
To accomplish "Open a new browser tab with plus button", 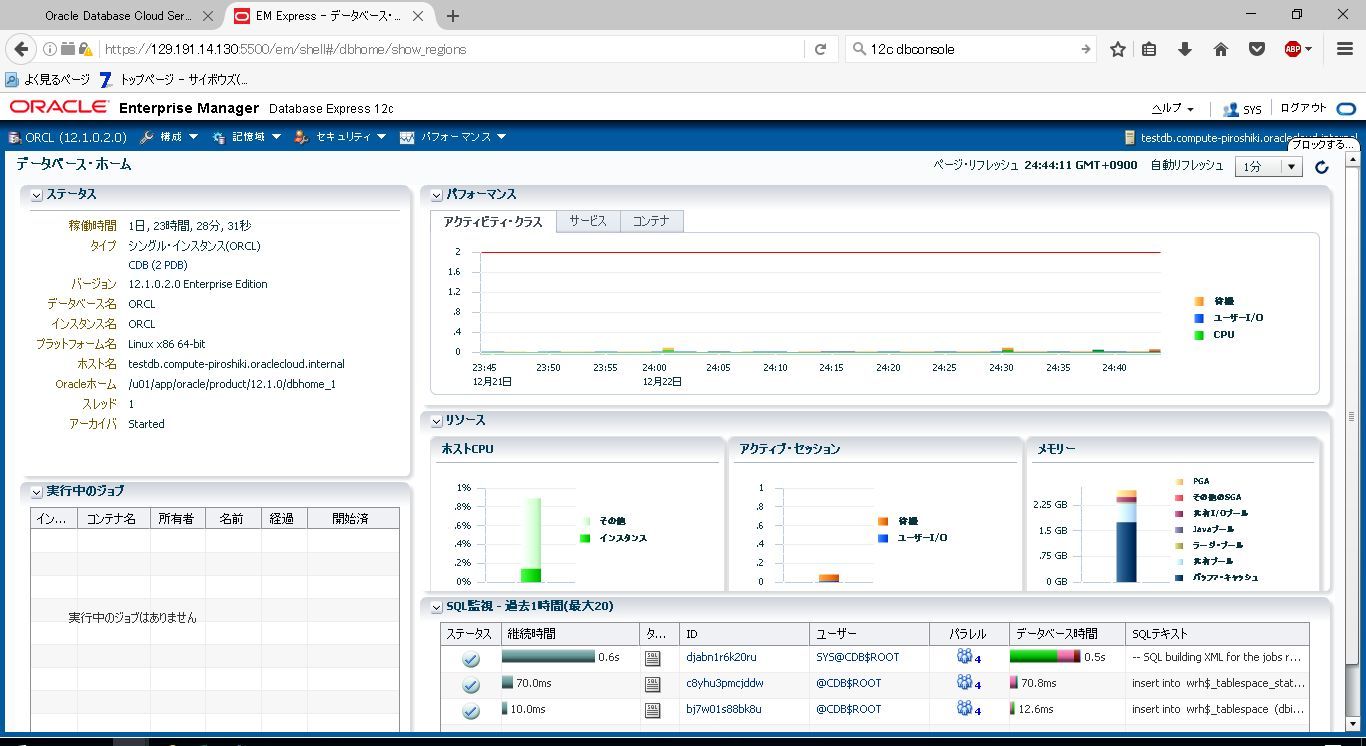I will coord(453,16).
